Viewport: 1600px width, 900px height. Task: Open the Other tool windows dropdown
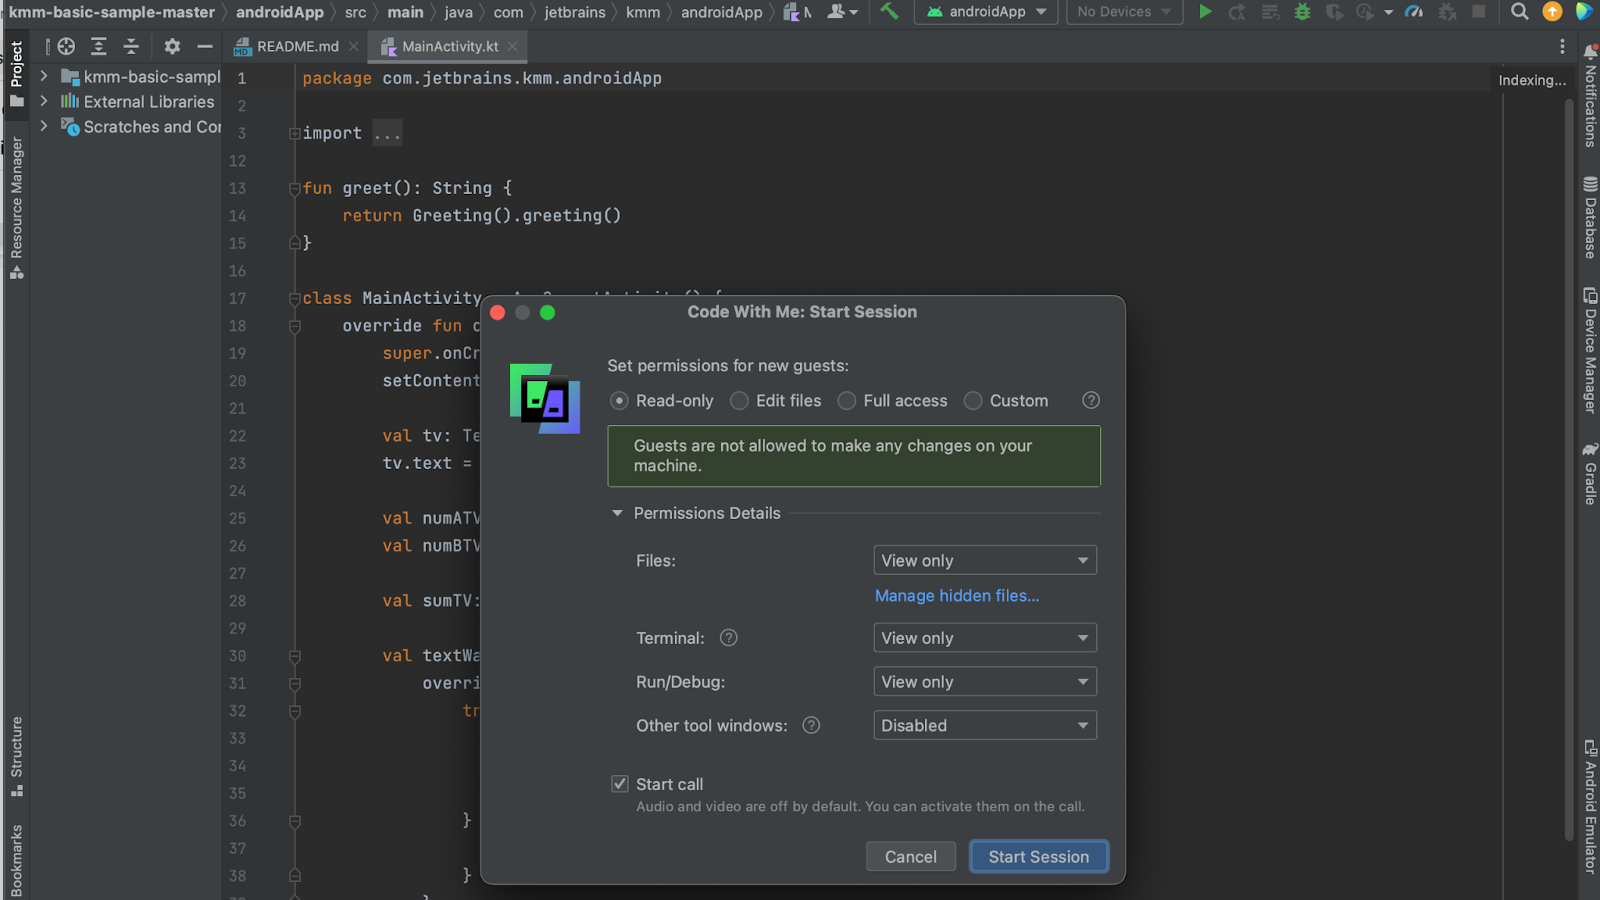click(x=984, y=726)
